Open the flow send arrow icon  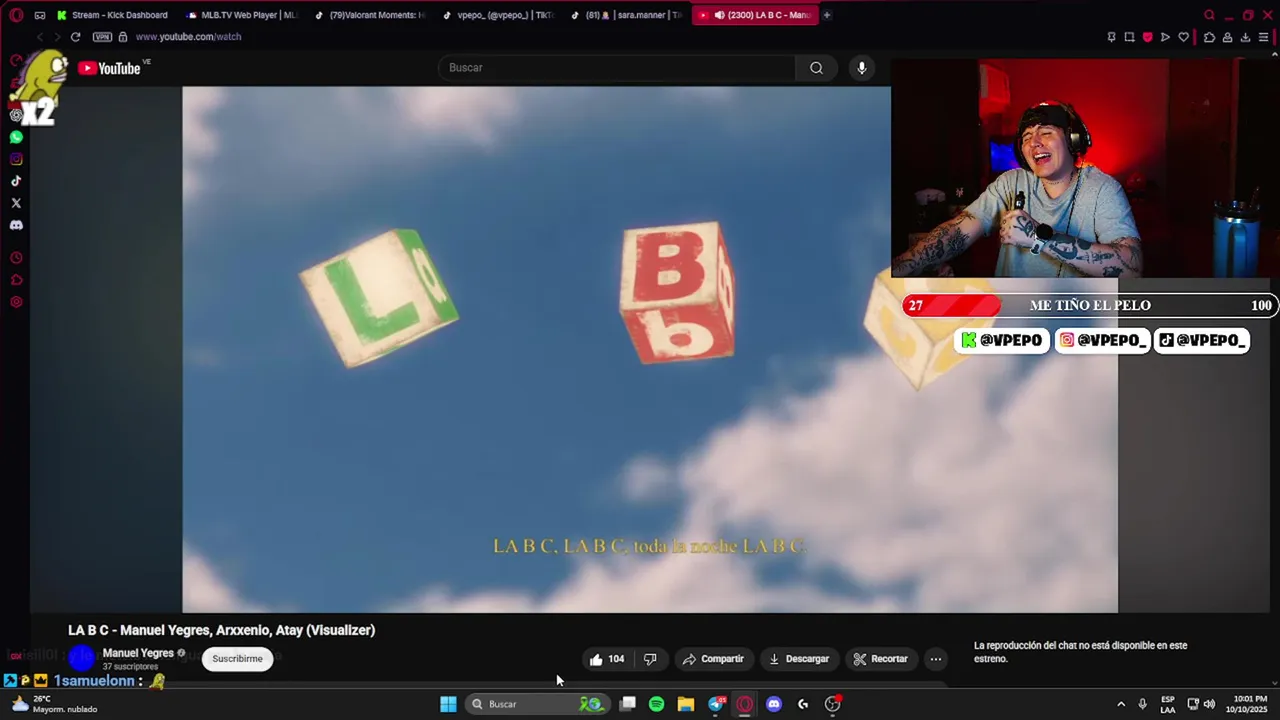tap(1165, 37)
